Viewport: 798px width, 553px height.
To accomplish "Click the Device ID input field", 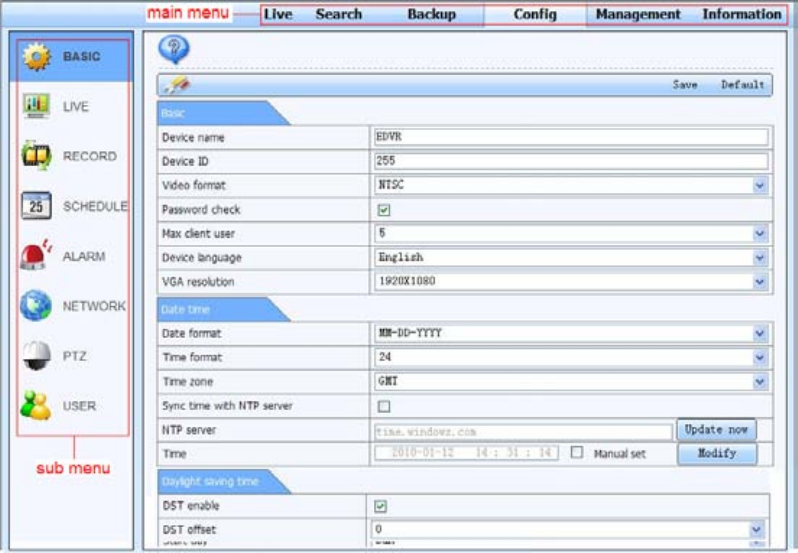I will (571, 161).
